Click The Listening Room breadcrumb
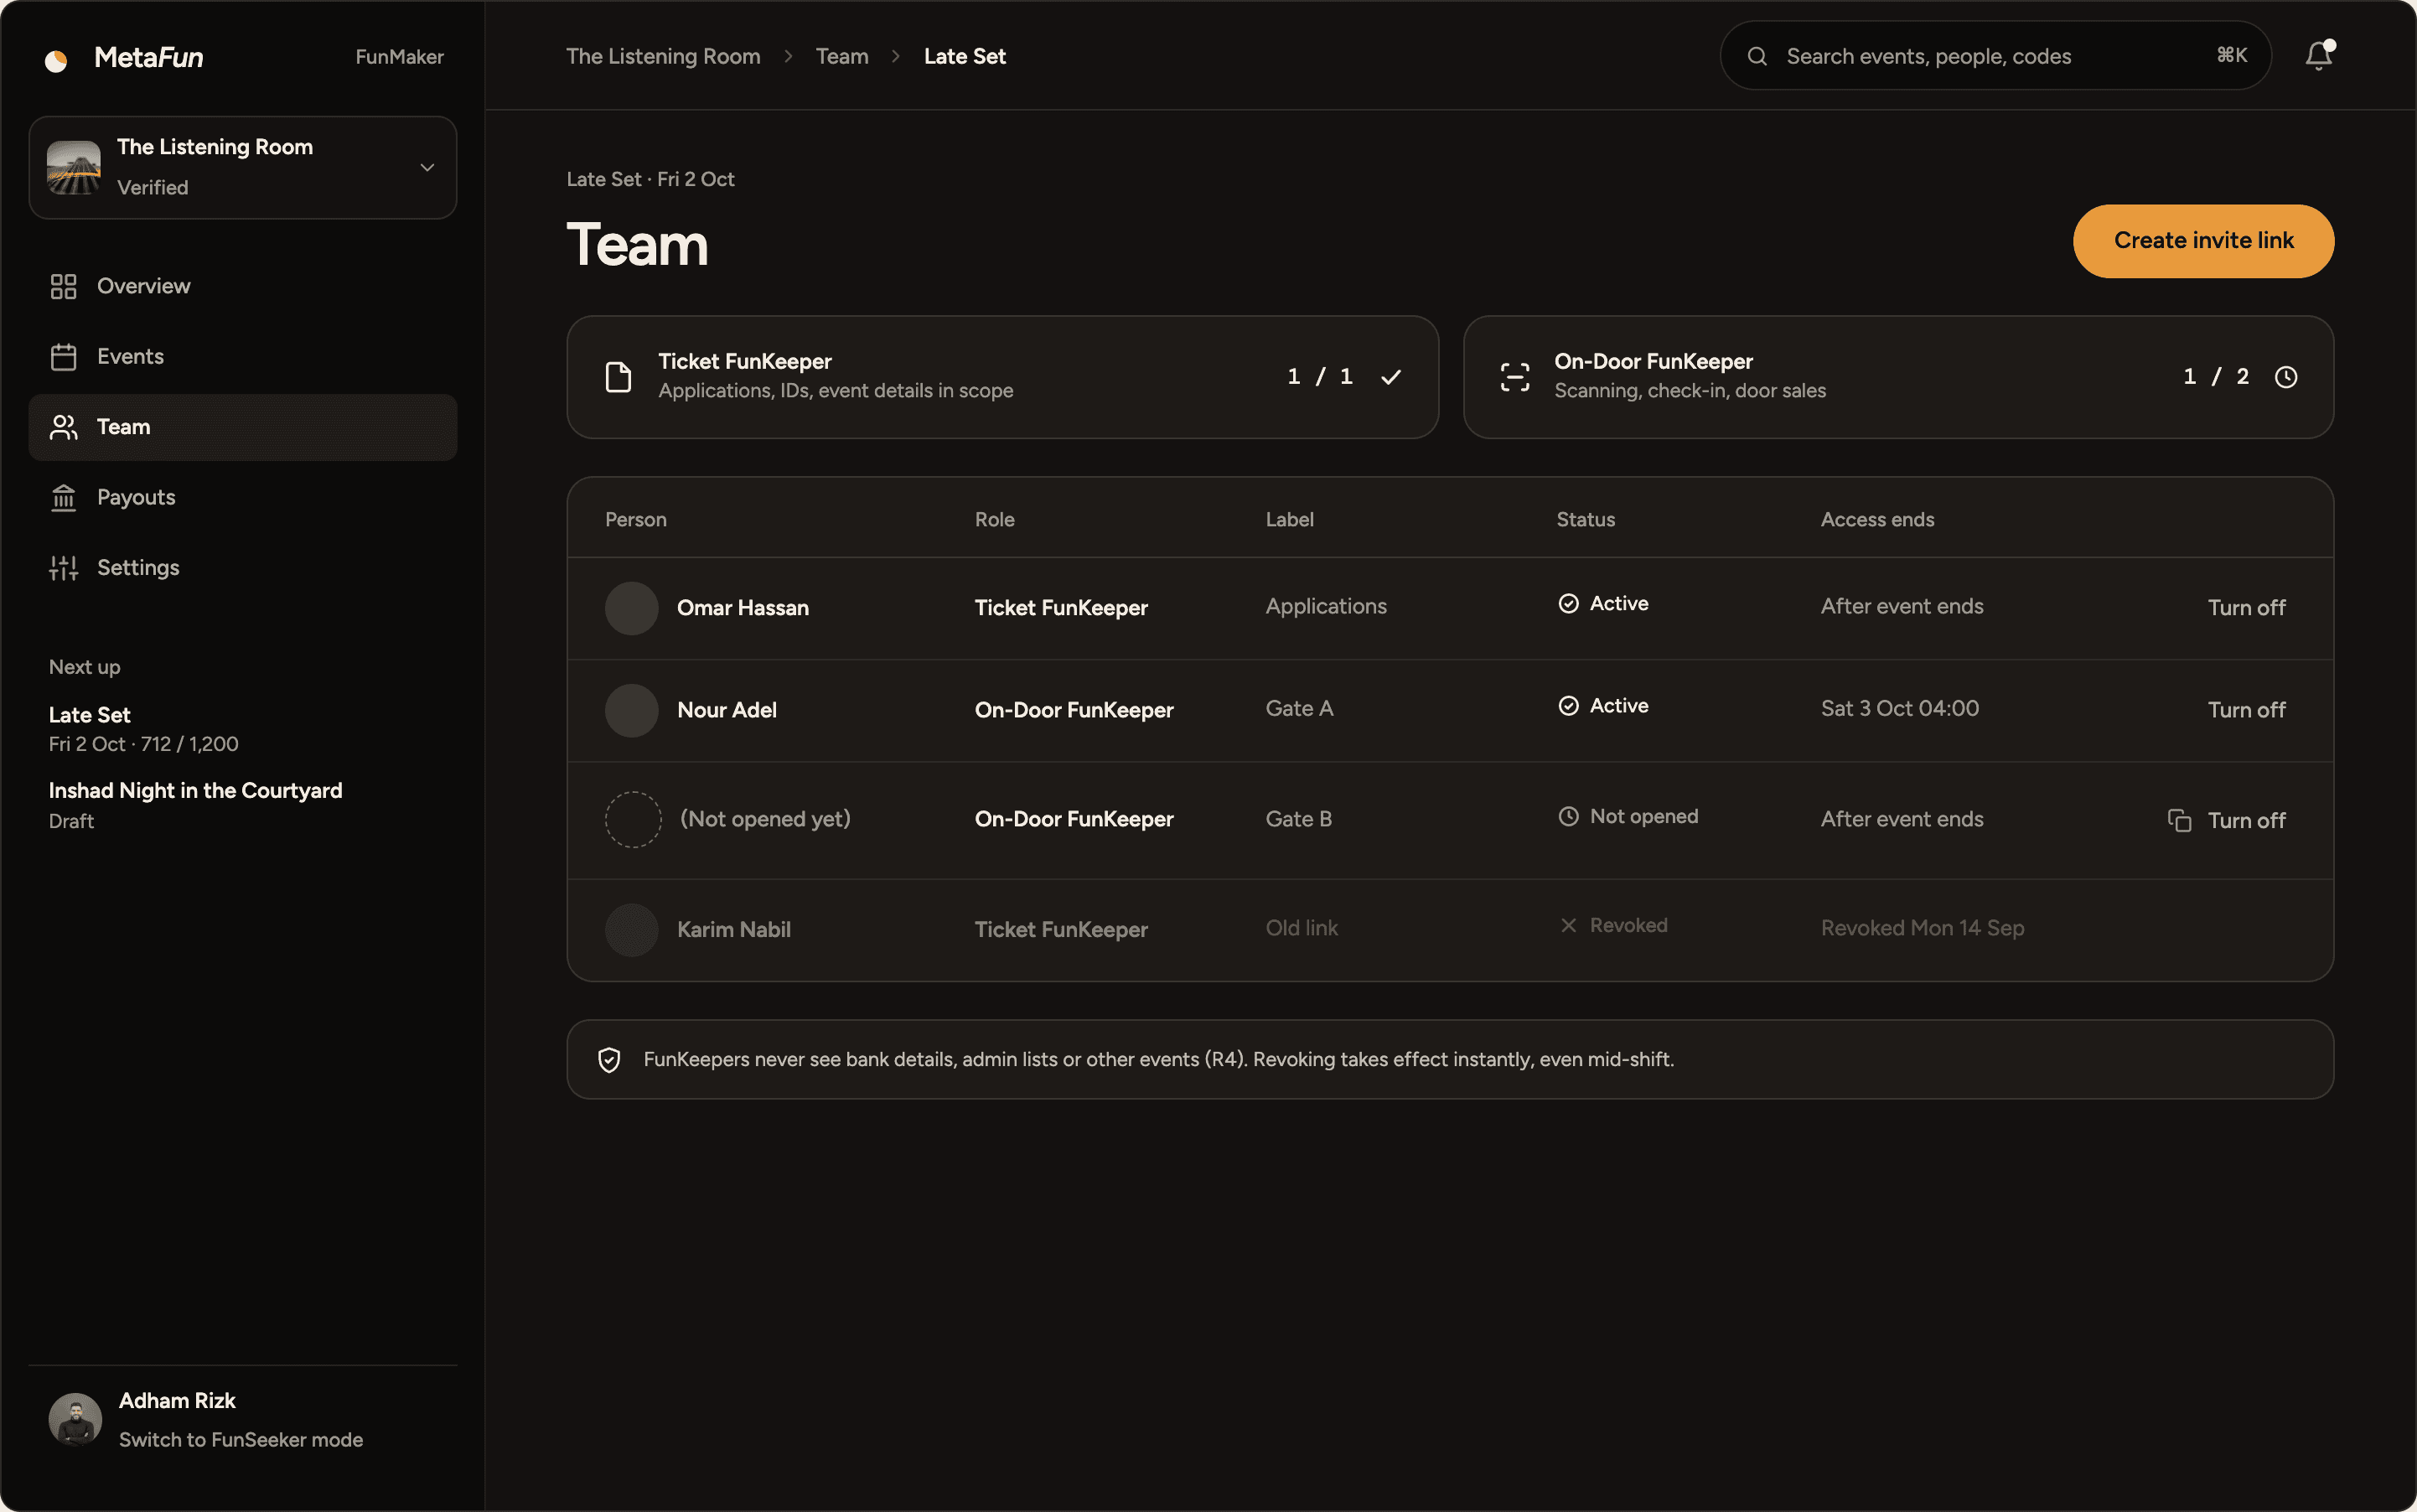2417x1512 pixels. pos(663,56)
